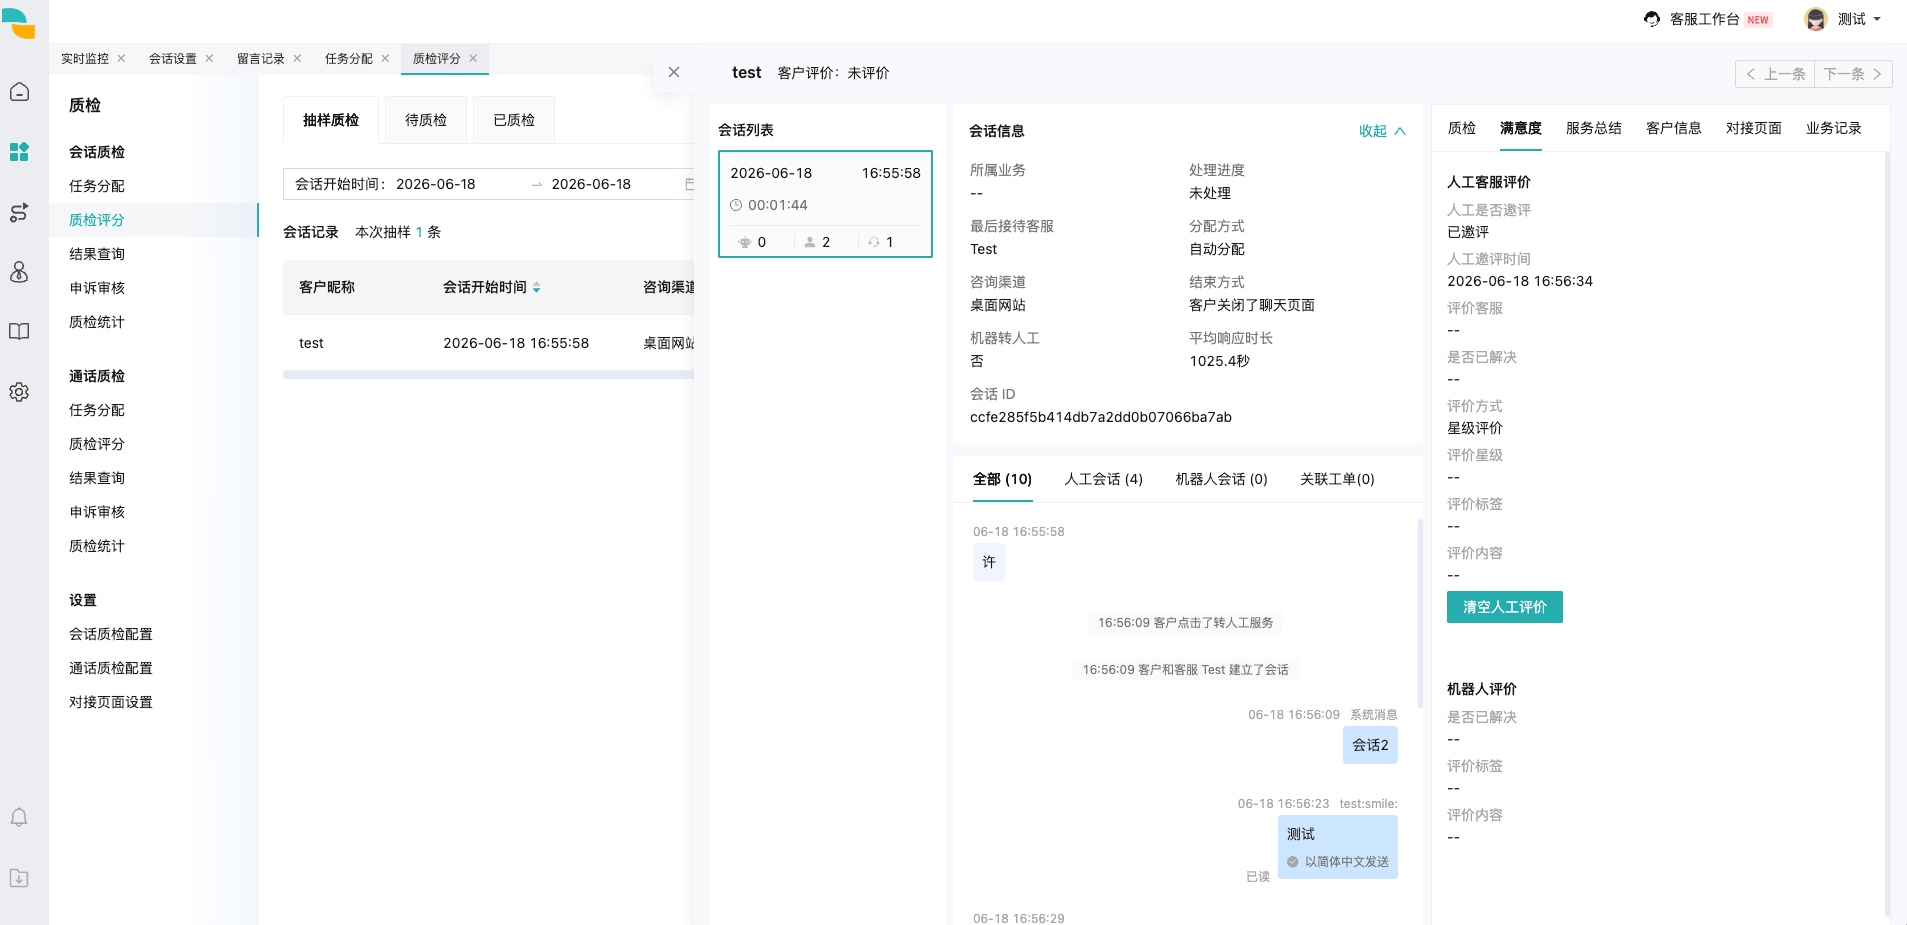This screenshot has height=925, width=1907.
Task: Open the 质检 tab in right panel
Action: pos(1462,128)
